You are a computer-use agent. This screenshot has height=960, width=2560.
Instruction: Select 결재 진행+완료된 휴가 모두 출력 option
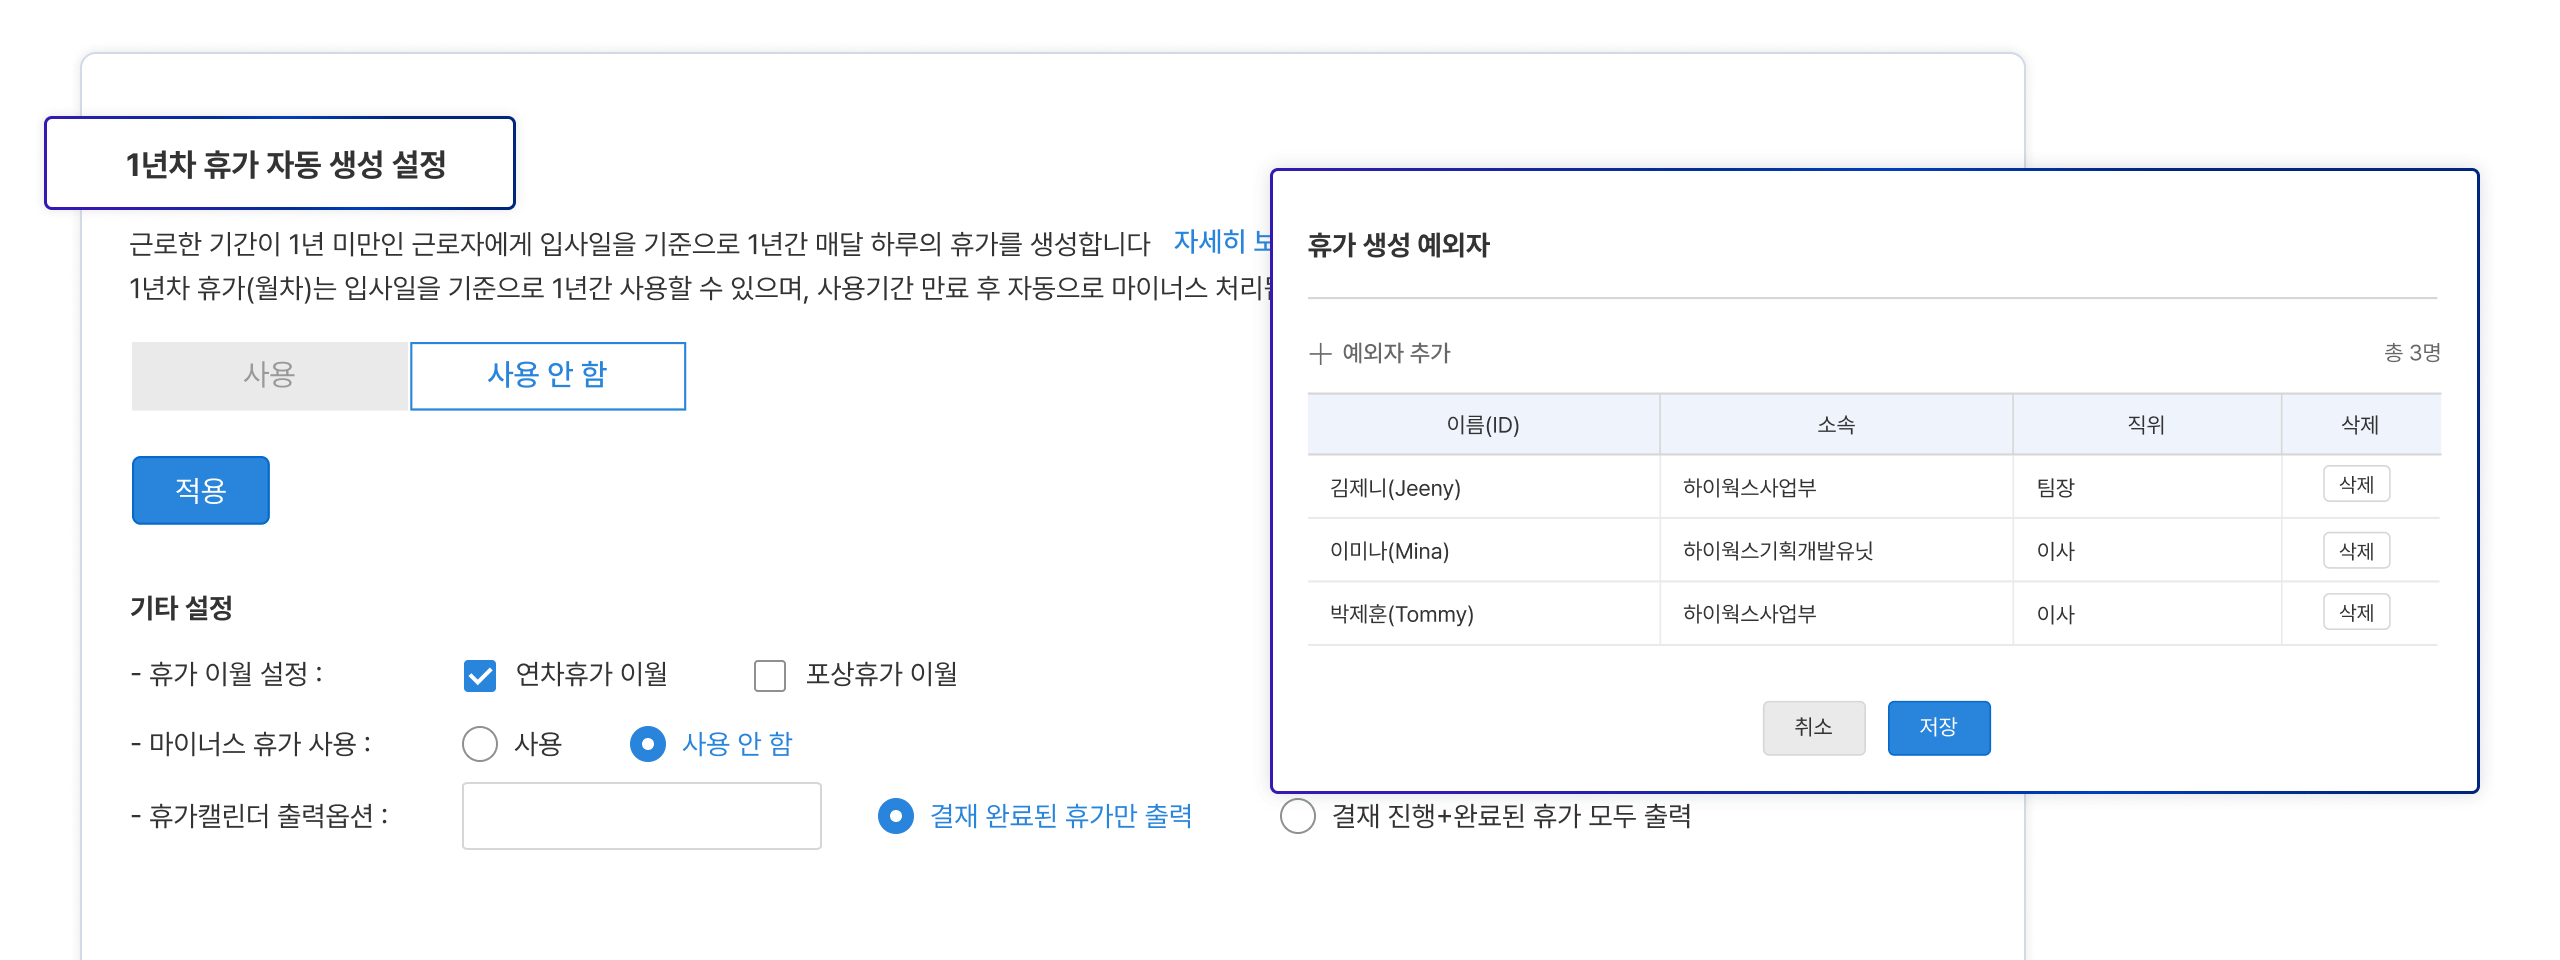(1299, 816)
